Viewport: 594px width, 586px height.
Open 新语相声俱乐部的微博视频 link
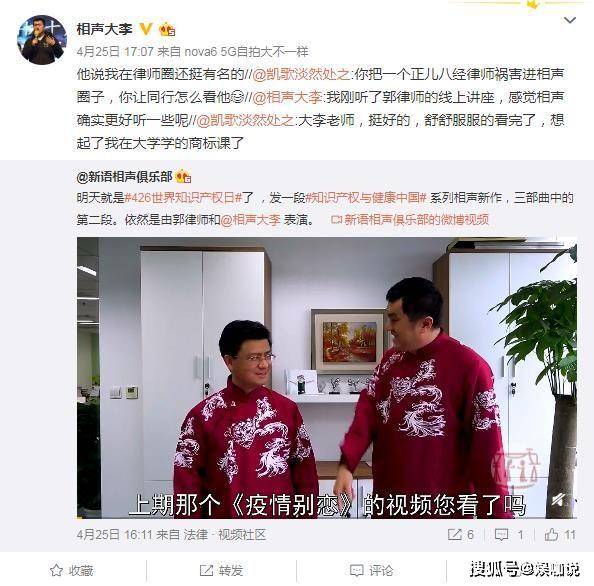pyautogui.click(x=410, y=220)
